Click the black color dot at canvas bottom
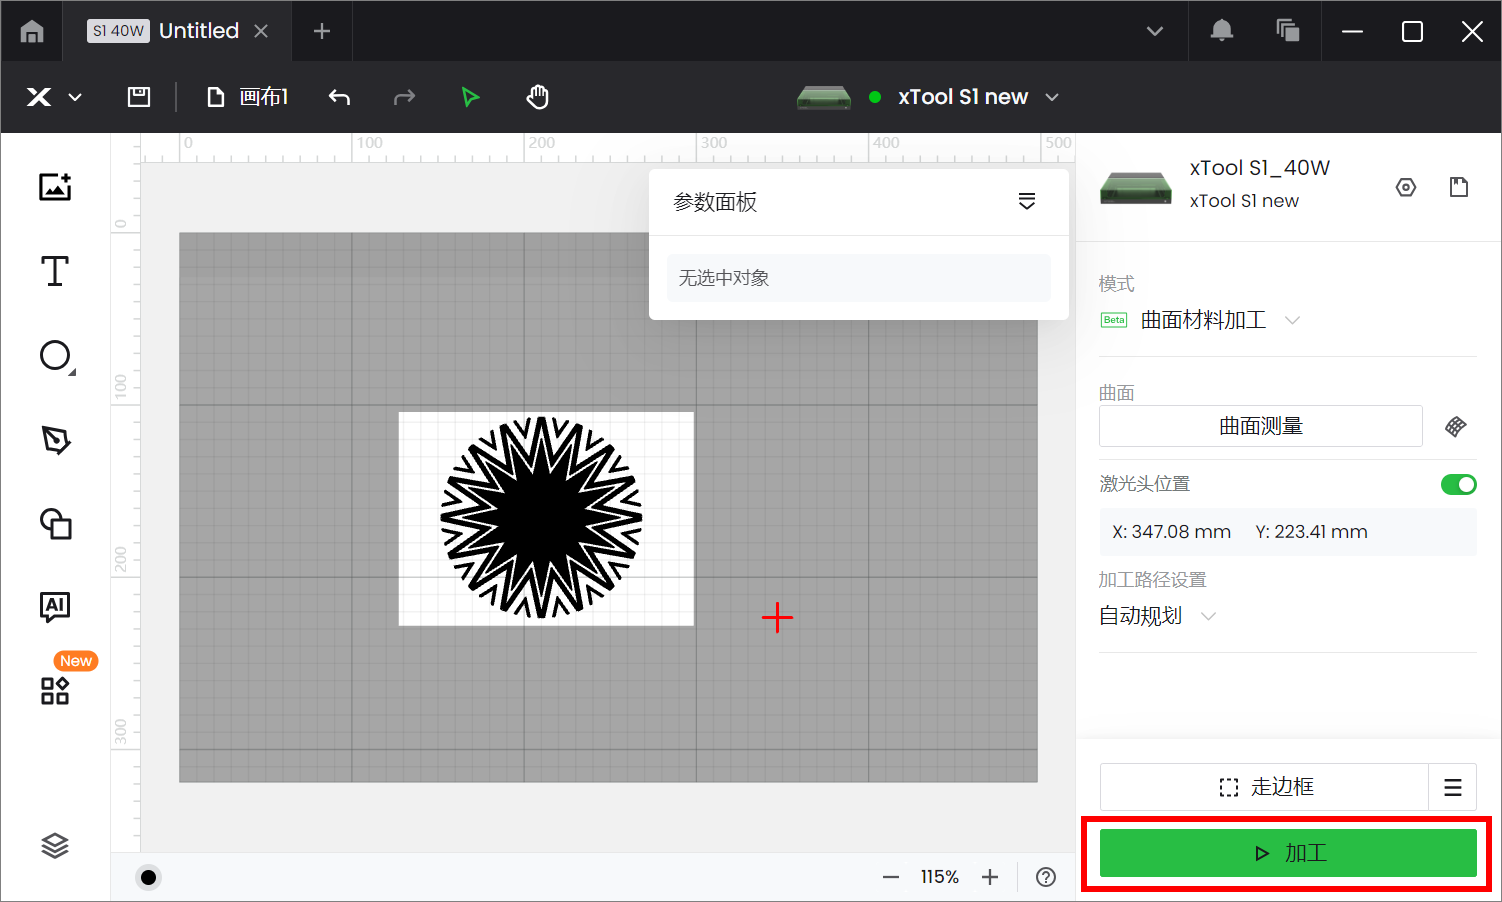 click(149, 877)
